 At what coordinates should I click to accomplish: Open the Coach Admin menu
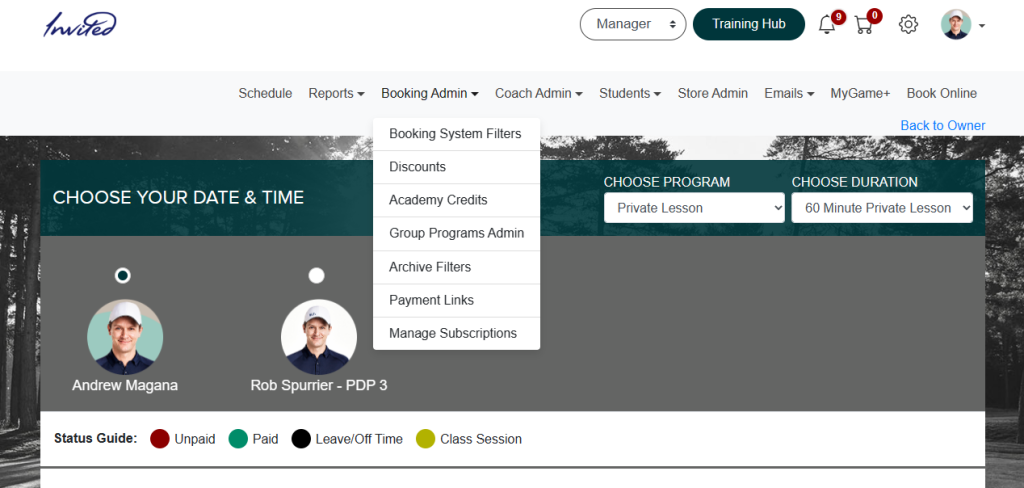point(539,93)
